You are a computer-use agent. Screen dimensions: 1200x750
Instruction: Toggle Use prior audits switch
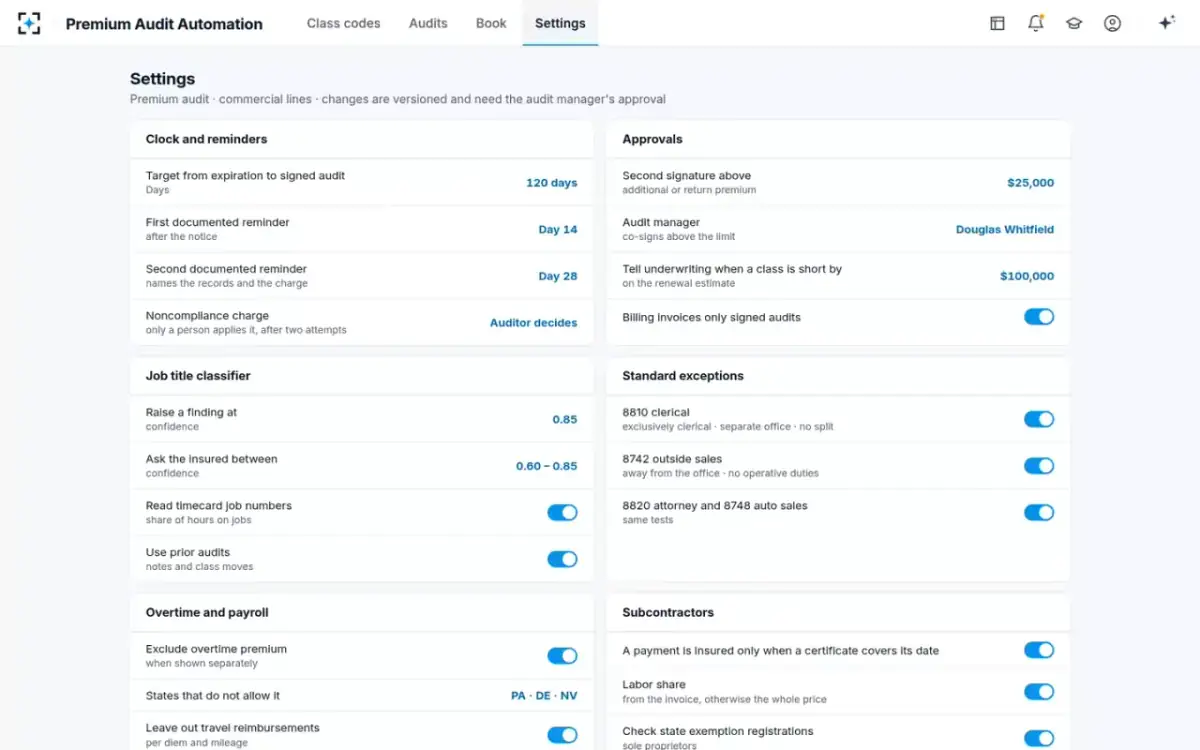point(562,559)
